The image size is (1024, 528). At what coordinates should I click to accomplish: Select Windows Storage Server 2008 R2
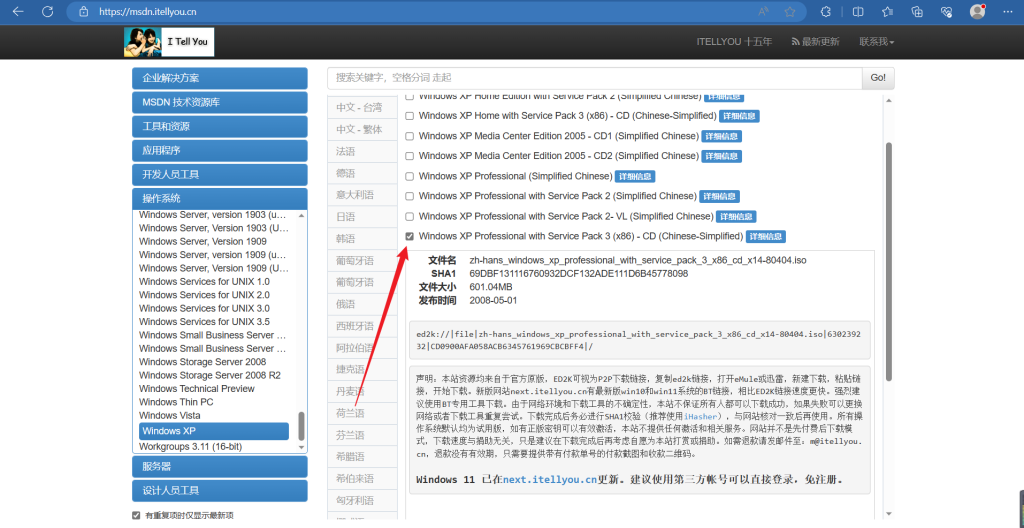point(210,375)
